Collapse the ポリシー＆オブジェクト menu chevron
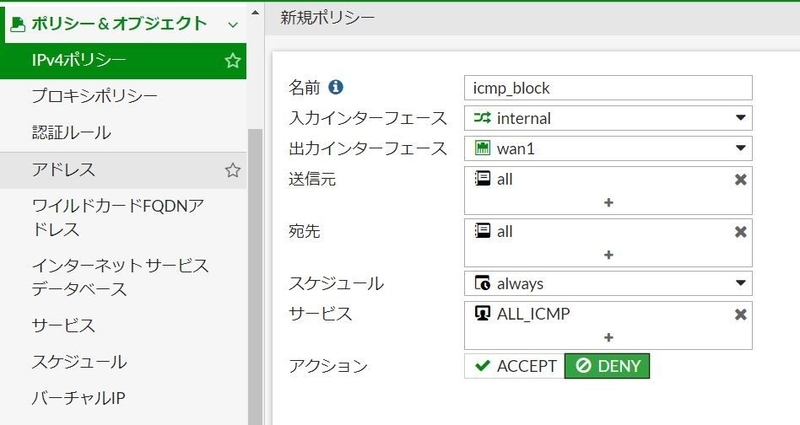The width and height of the screenshot is (800, 425). [x=233, y=24]
